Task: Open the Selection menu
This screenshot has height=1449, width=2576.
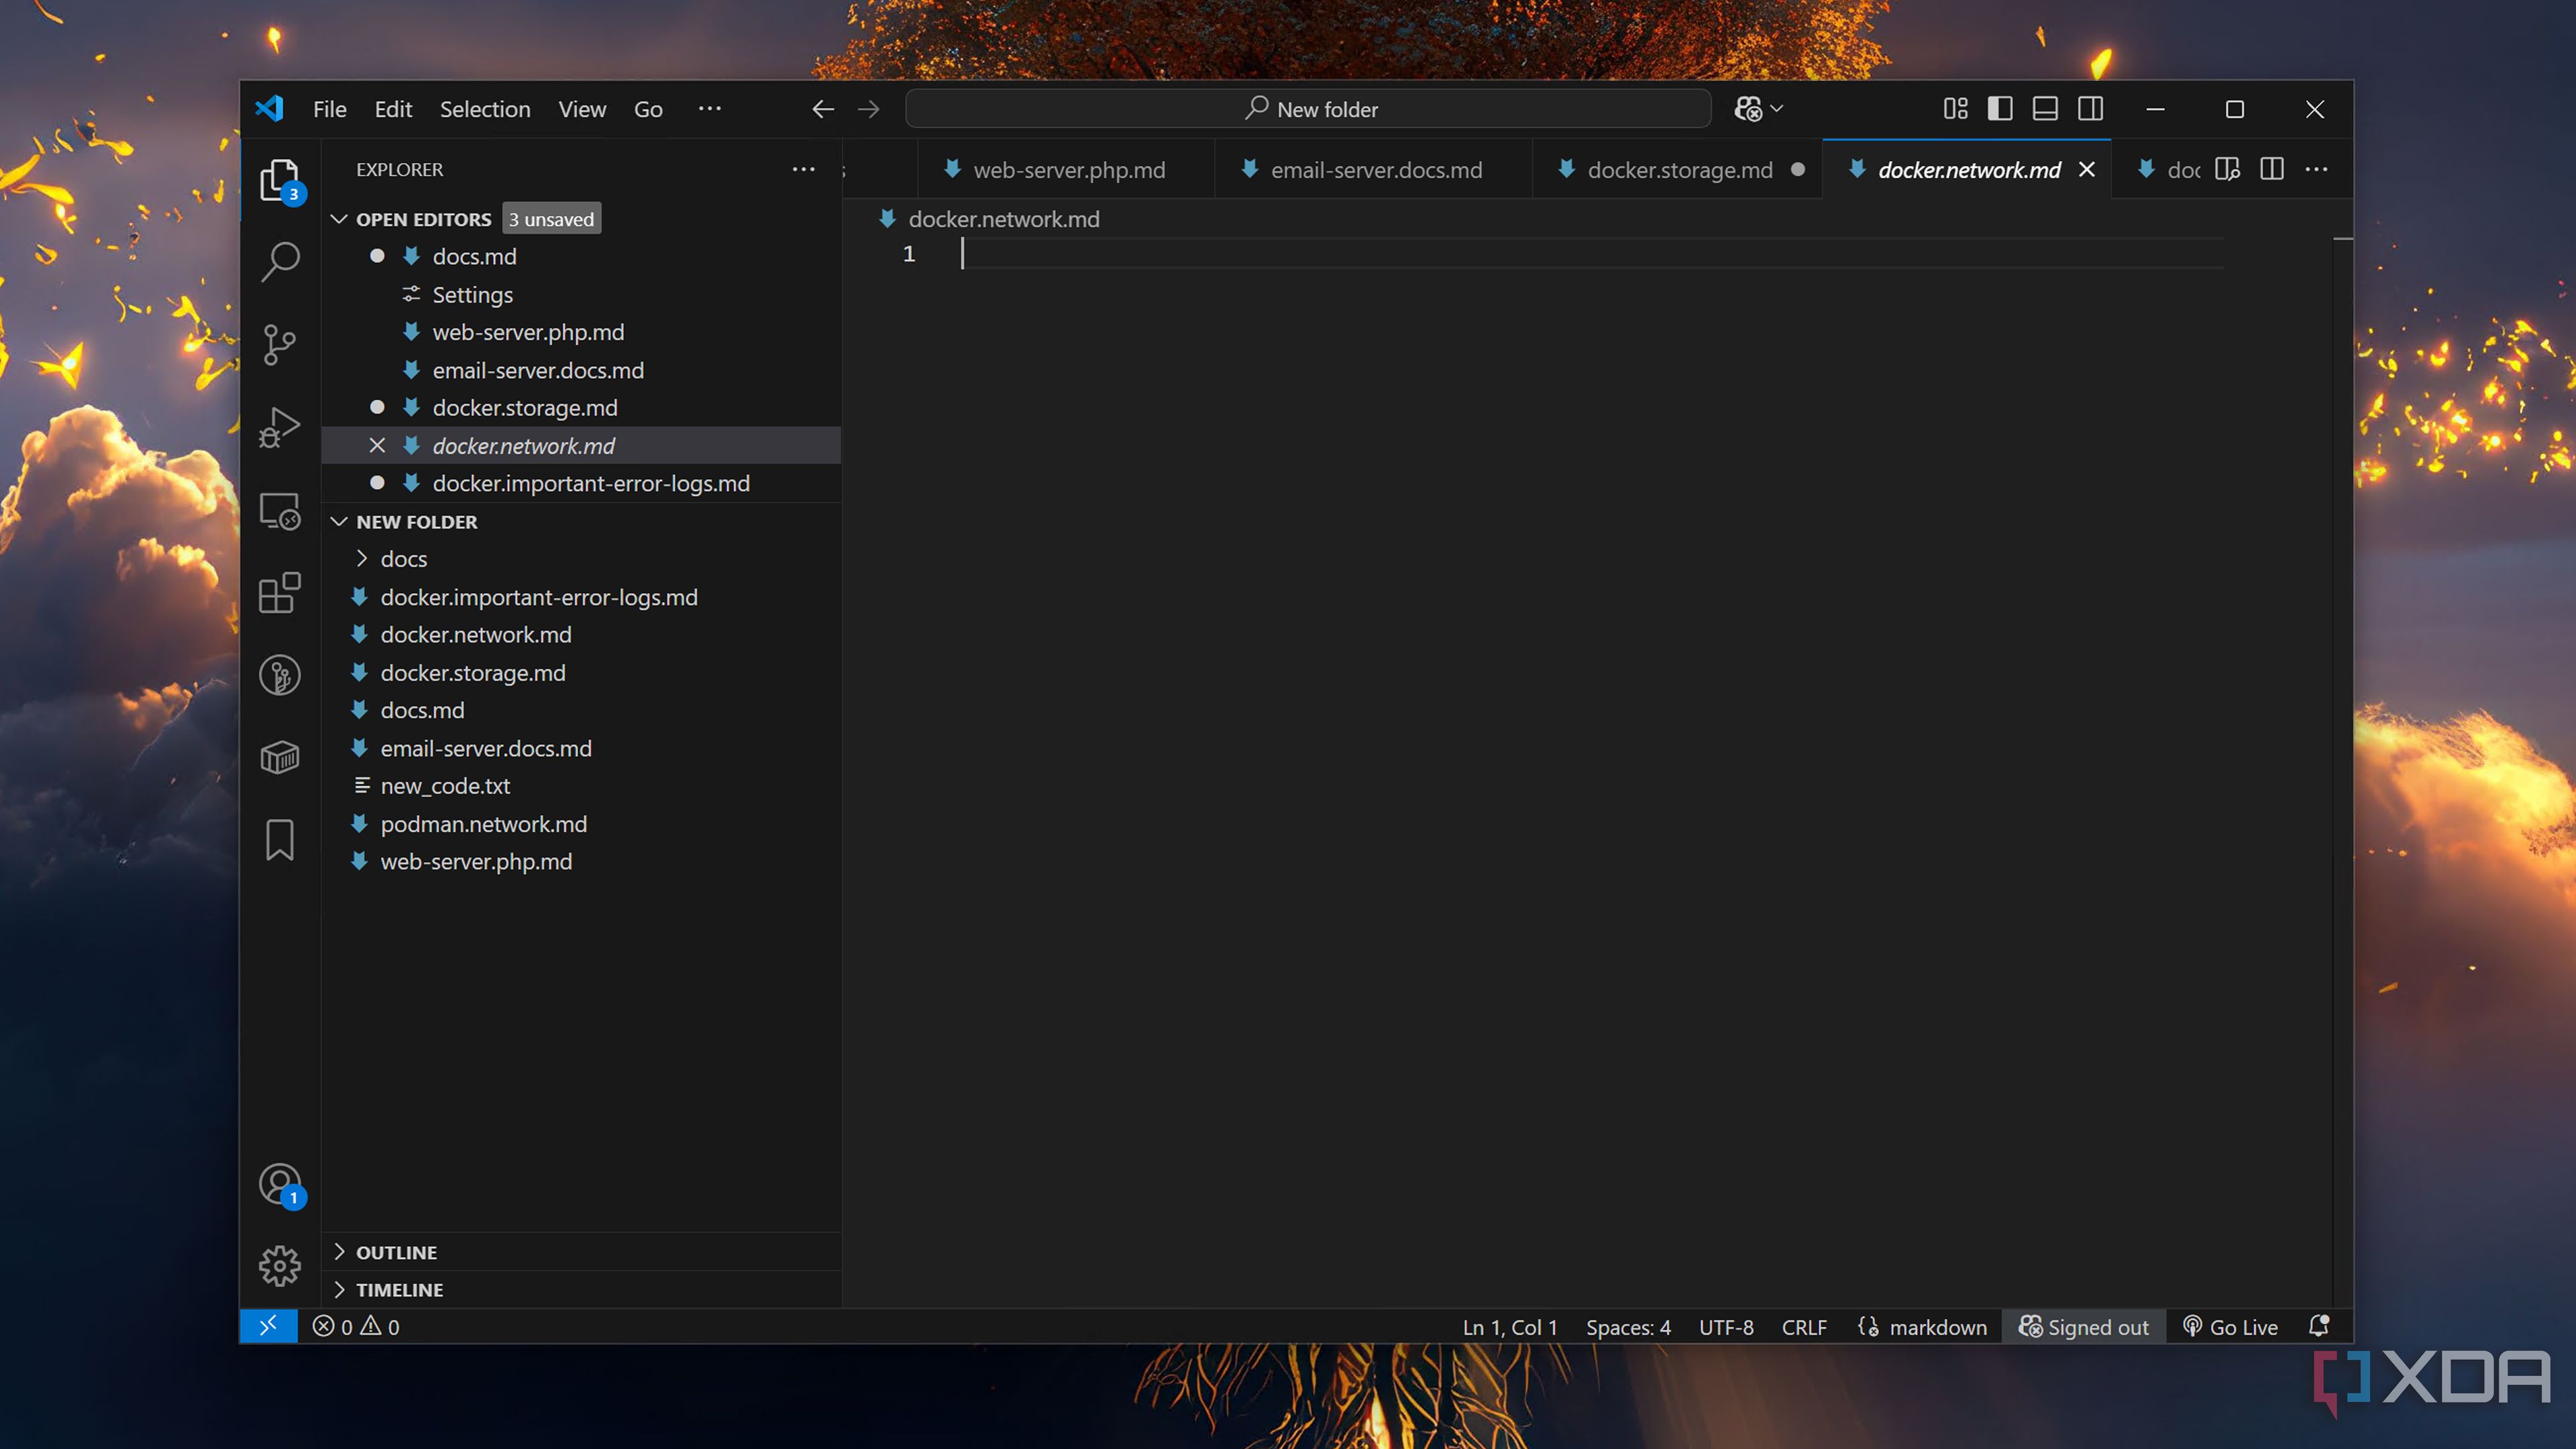Action: point(485,109)
